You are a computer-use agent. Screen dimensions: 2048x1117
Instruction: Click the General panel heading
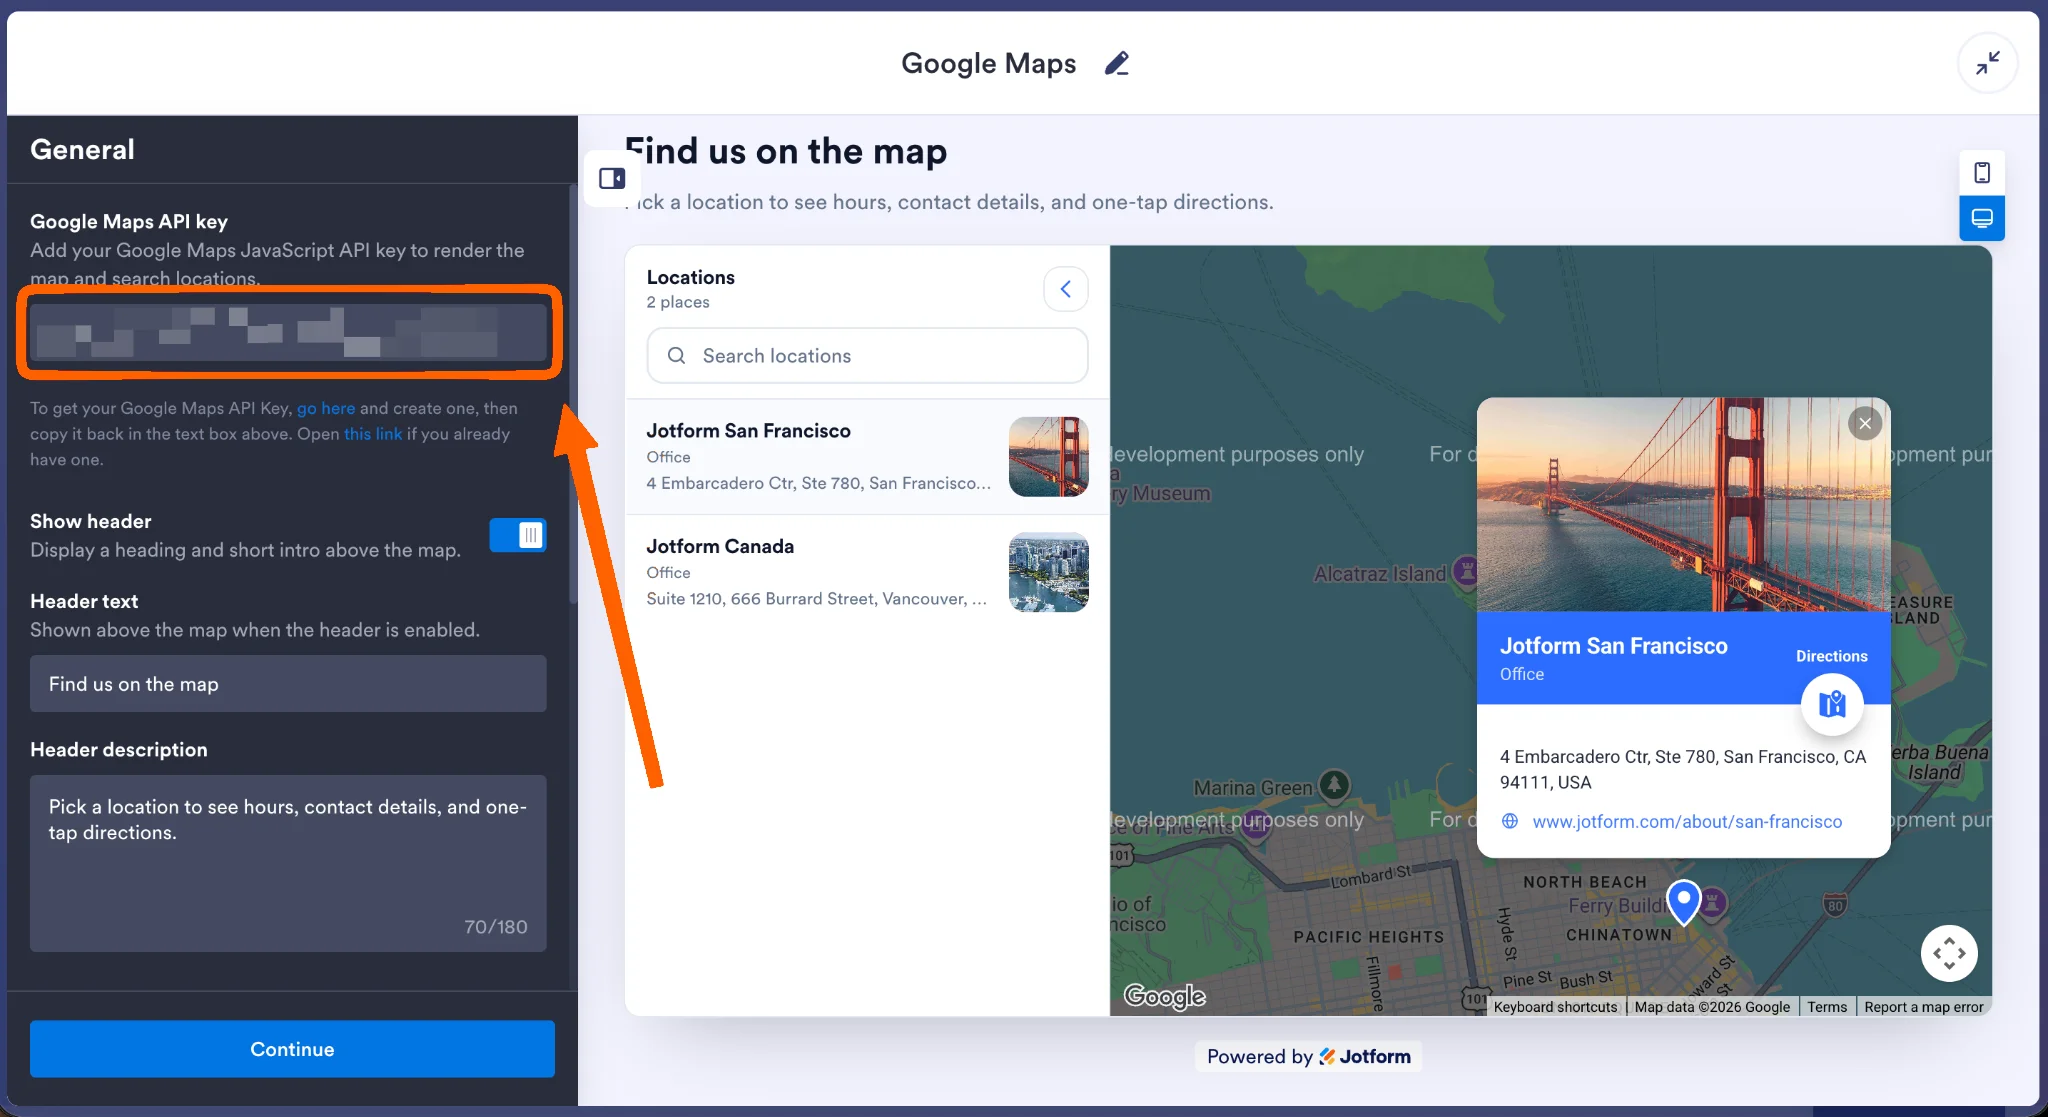point(82,149)
